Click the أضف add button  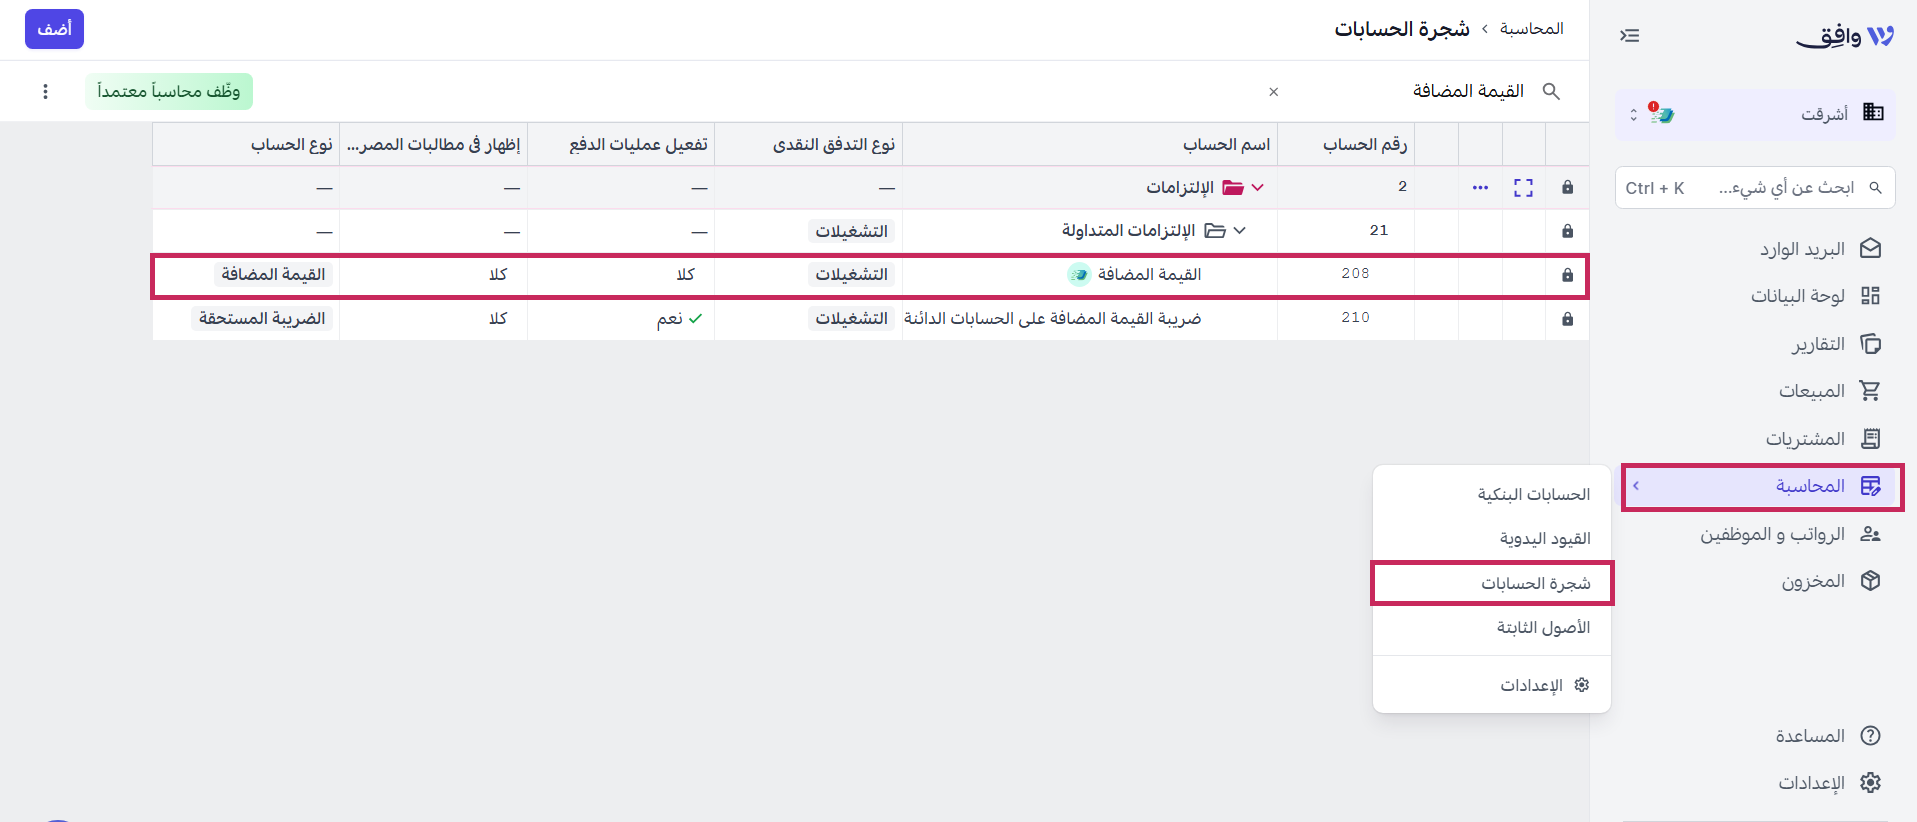click(54, 29)
